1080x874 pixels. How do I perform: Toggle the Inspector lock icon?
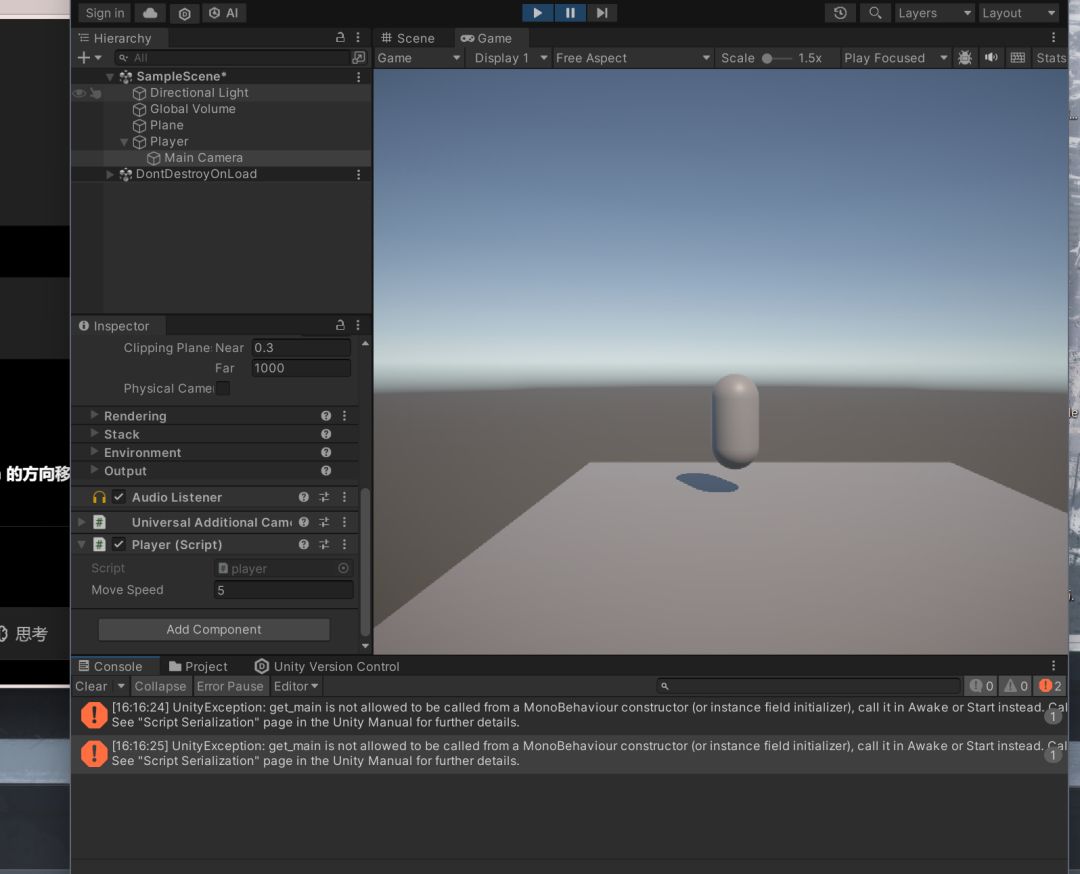point(340,324)
